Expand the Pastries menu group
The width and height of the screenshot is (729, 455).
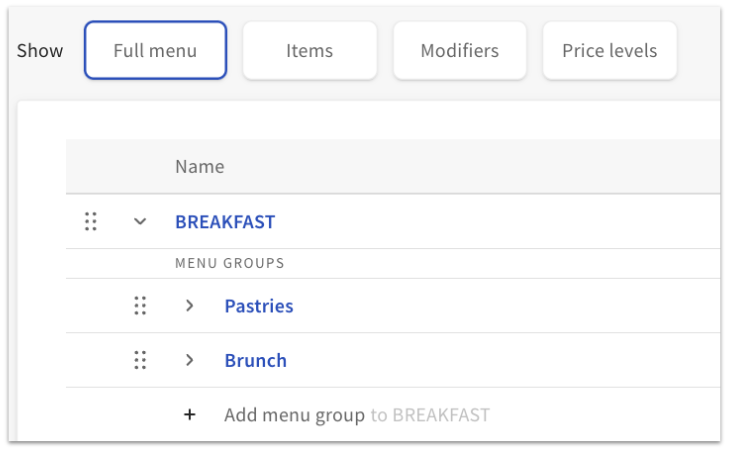189,306
